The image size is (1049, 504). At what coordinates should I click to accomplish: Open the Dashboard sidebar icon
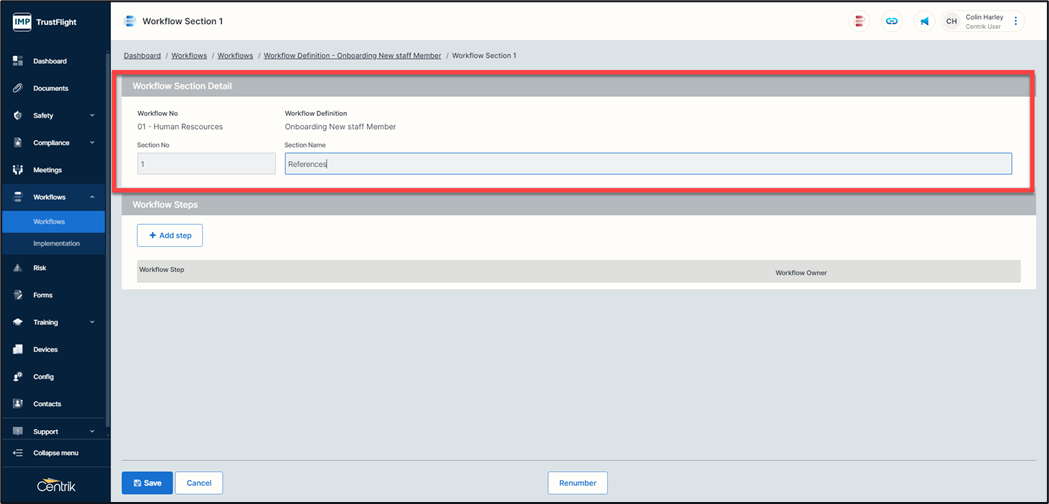click(x=18, y=61)
